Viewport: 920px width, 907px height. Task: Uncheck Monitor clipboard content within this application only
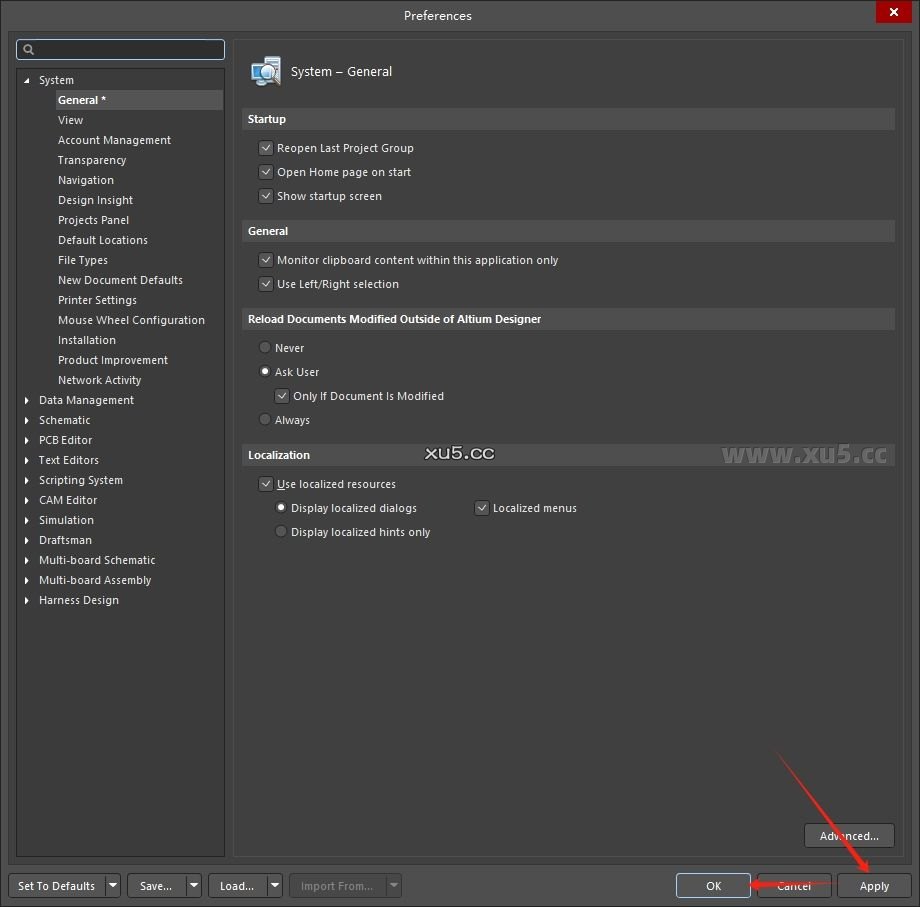(x=266, y=259)
